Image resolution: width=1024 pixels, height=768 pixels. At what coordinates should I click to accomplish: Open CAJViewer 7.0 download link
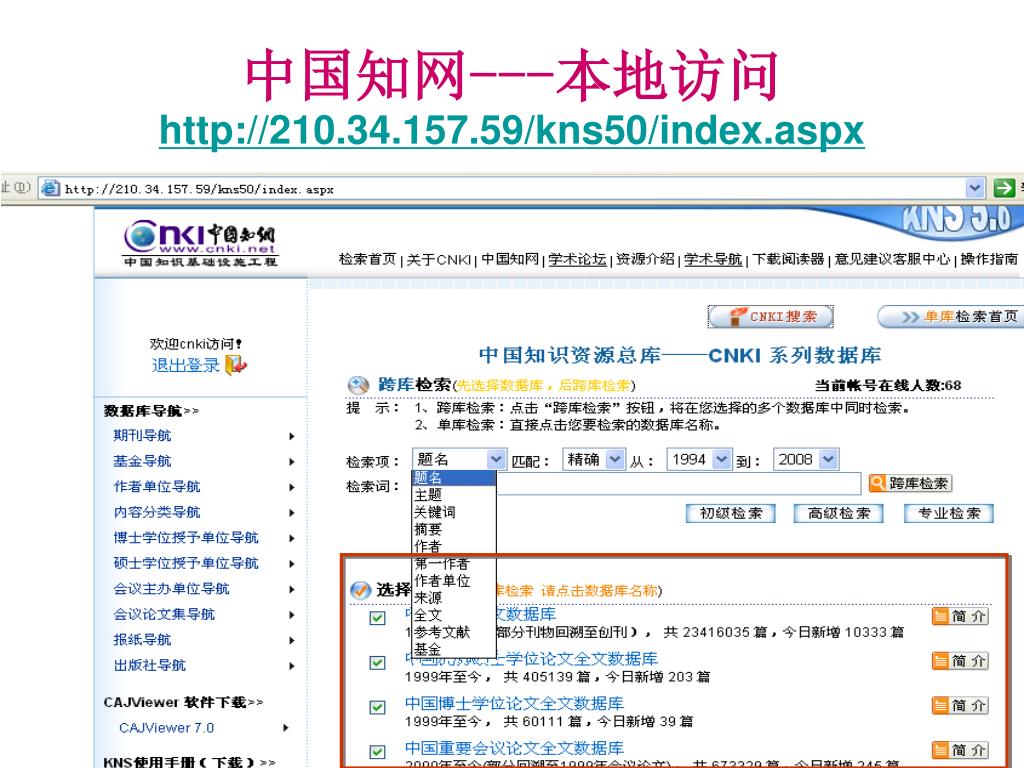coord(167,728)
